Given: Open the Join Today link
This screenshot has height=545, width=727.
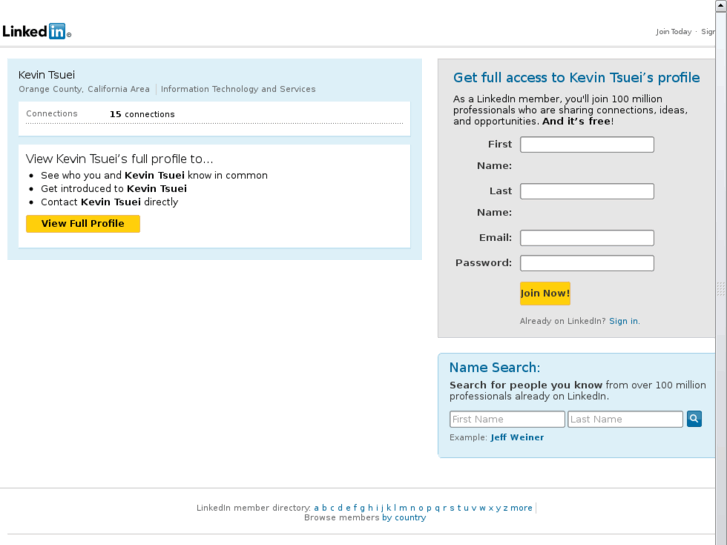Looking at the screenshot, I should pyautogui.click(x=673, y=32).
